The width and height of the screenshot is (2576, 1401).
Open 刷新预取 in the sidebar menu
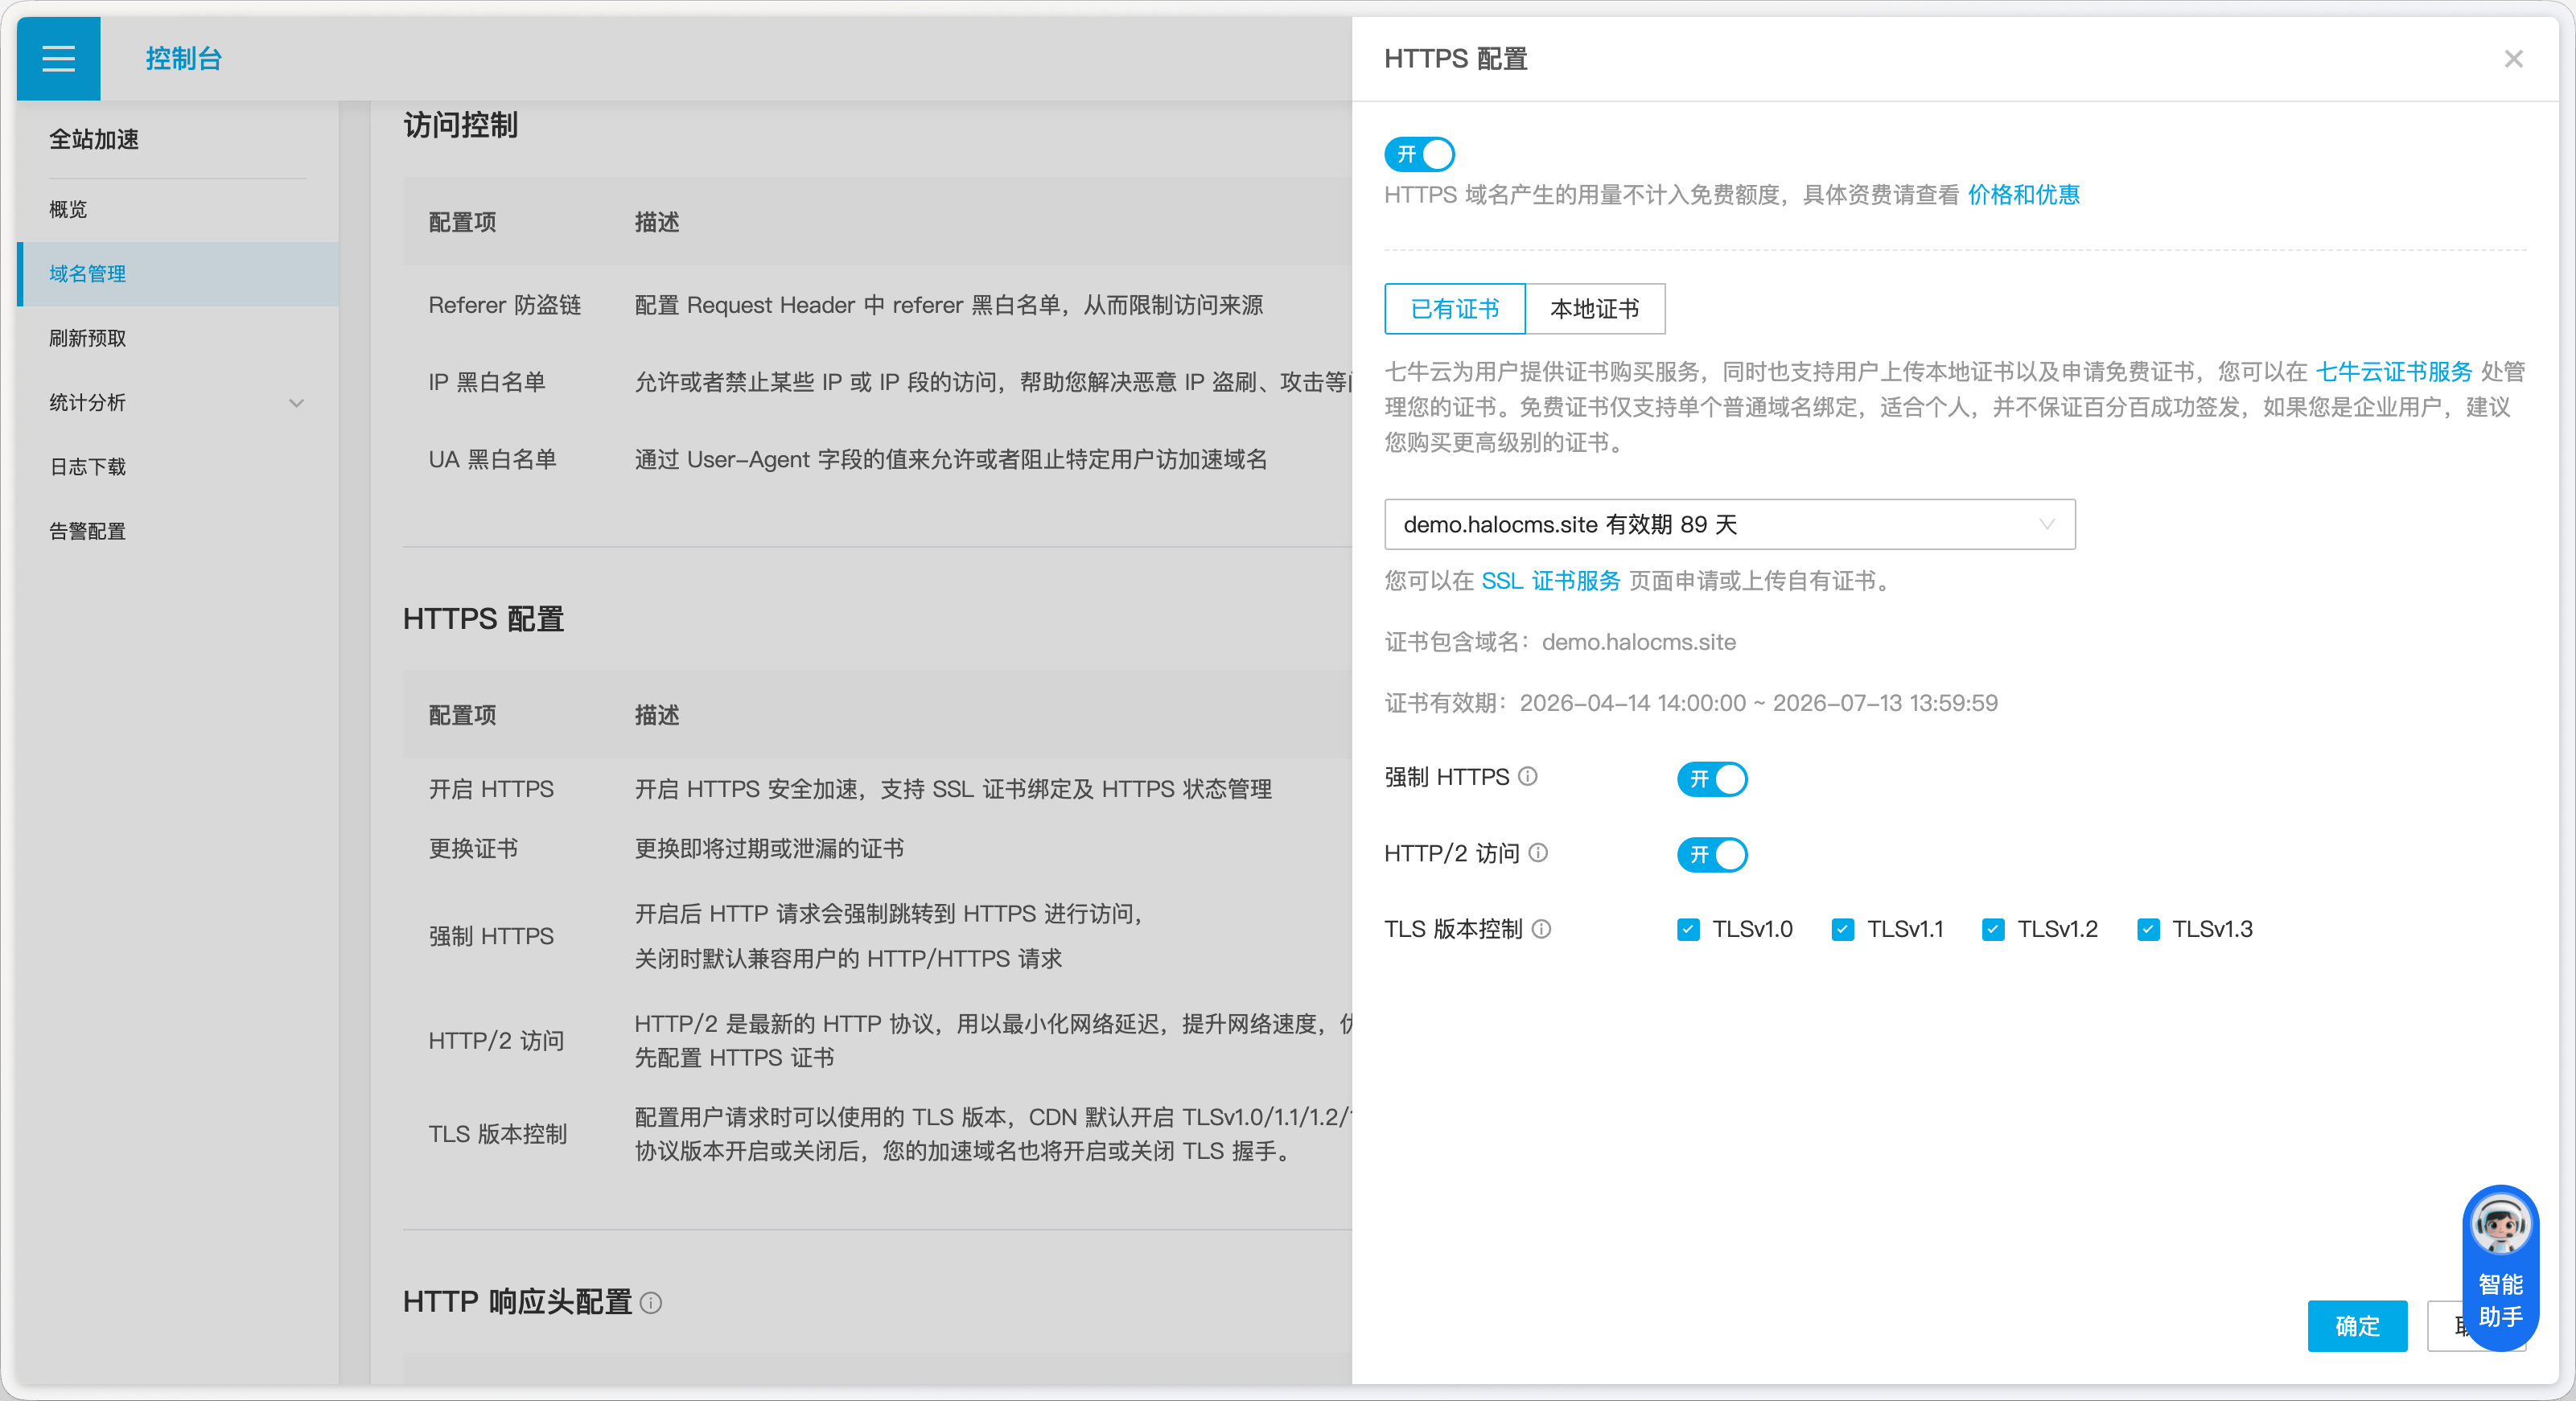[x=88, y=338]
